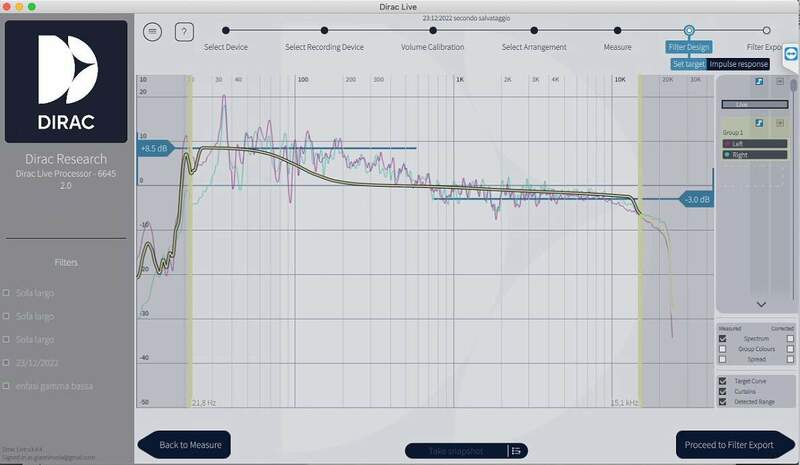
Task: Toggle the Curtains checkbox
Action: coord(723,391)
